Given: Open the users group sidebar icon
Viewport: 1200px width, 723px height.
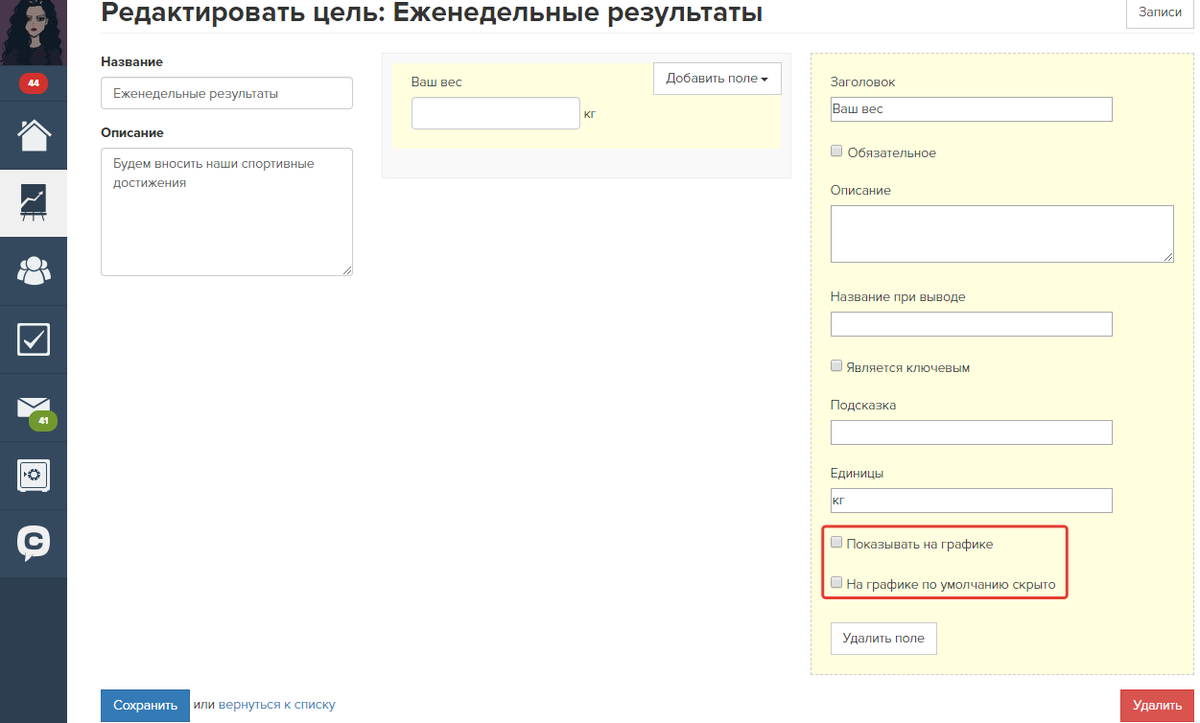Looking at the screenshot, I should (33, 271).
